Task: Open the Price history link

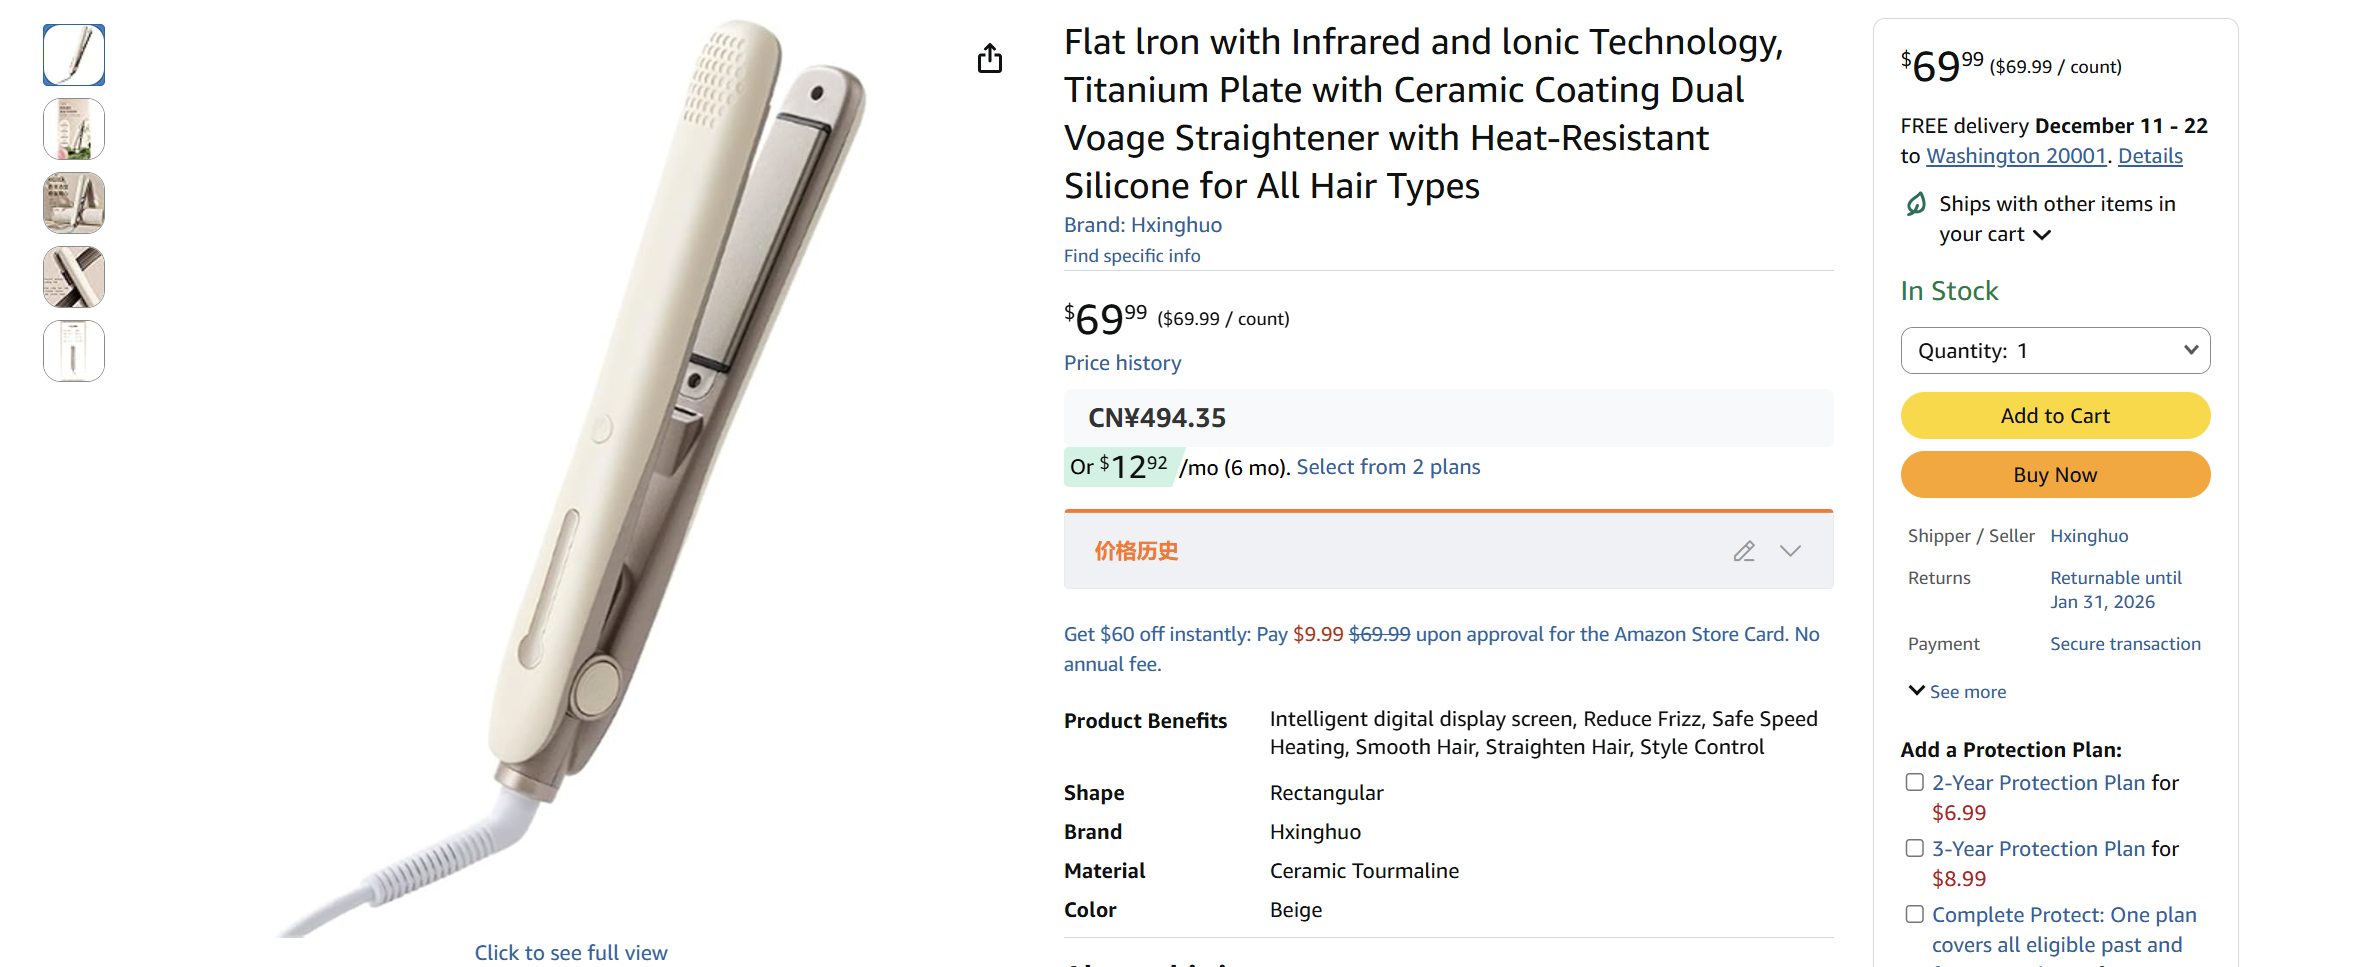Action: 1122,362
